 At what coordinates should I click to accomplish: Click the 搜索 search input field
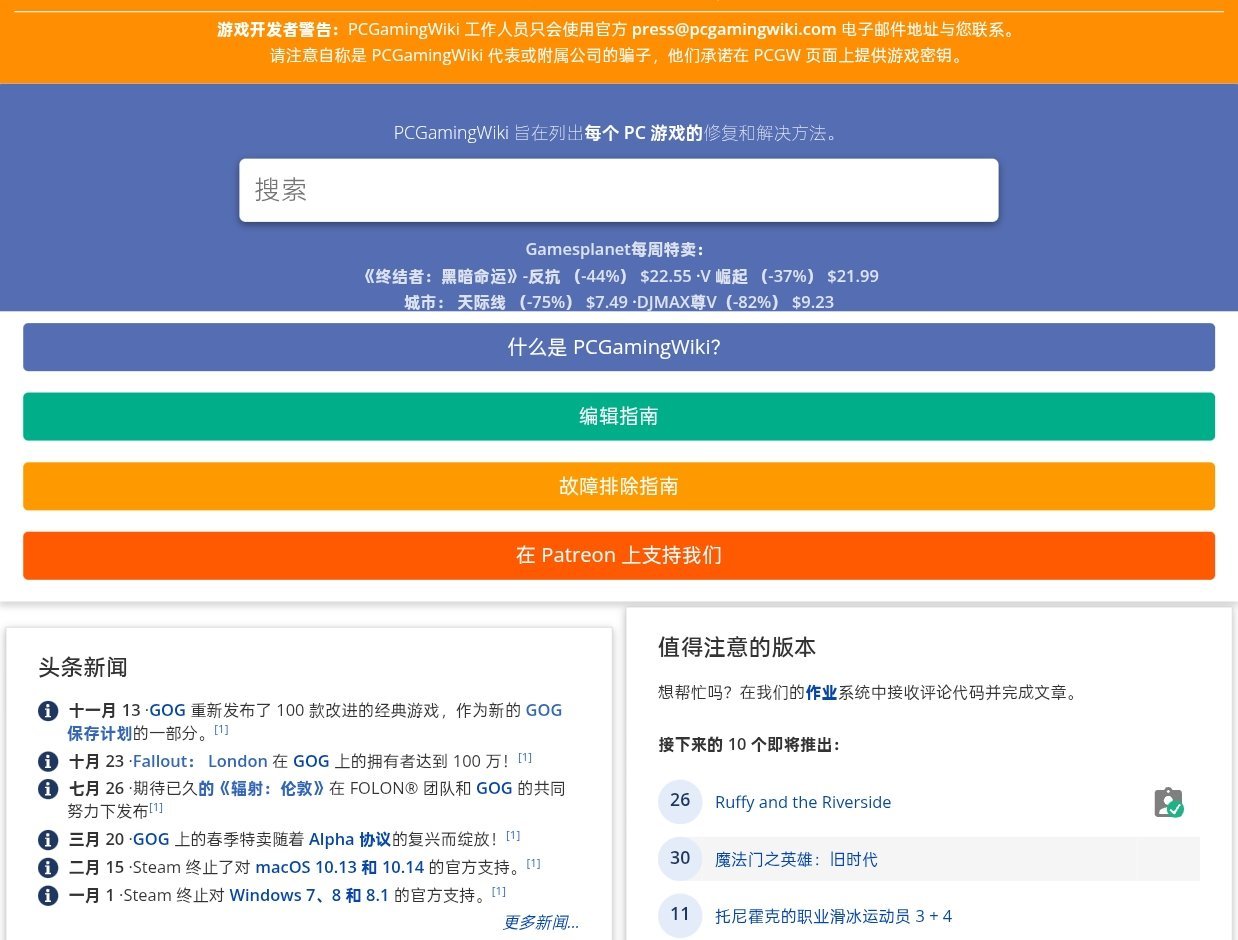point(618,190)
